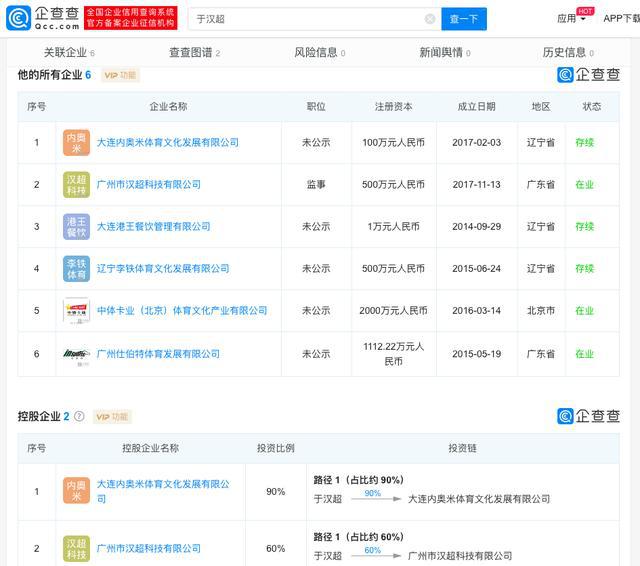Click the 港王餐饮 company logo icon
The image size is (640, 566).
[77, 227]
